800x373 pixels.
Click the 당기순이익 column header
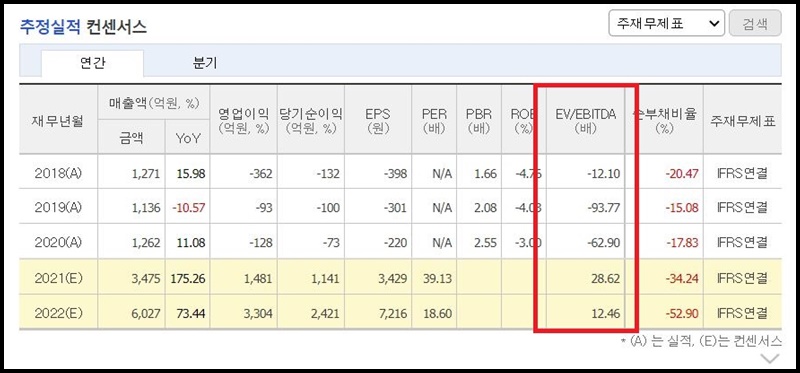(x=311, y=121)
